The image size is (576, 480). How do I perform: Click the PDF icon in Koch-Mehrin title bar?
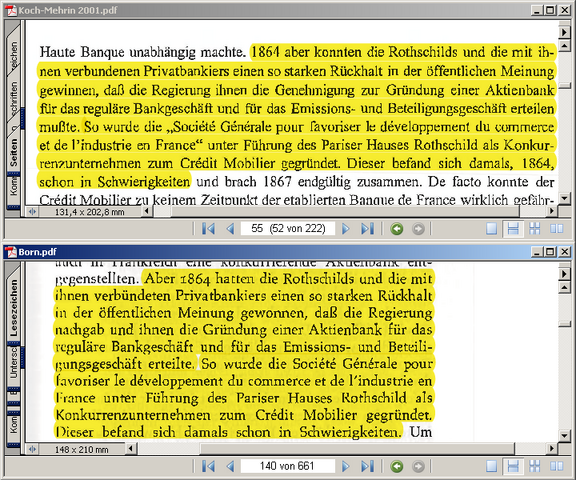coord(11,10)
